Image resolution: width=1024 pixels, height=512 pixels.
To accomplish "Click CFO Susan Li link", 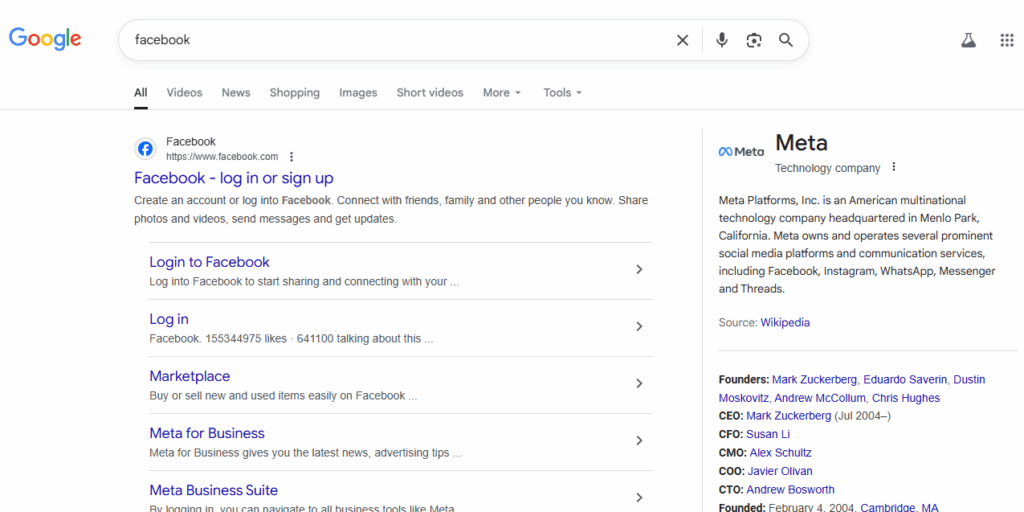I will pos(768,434).
